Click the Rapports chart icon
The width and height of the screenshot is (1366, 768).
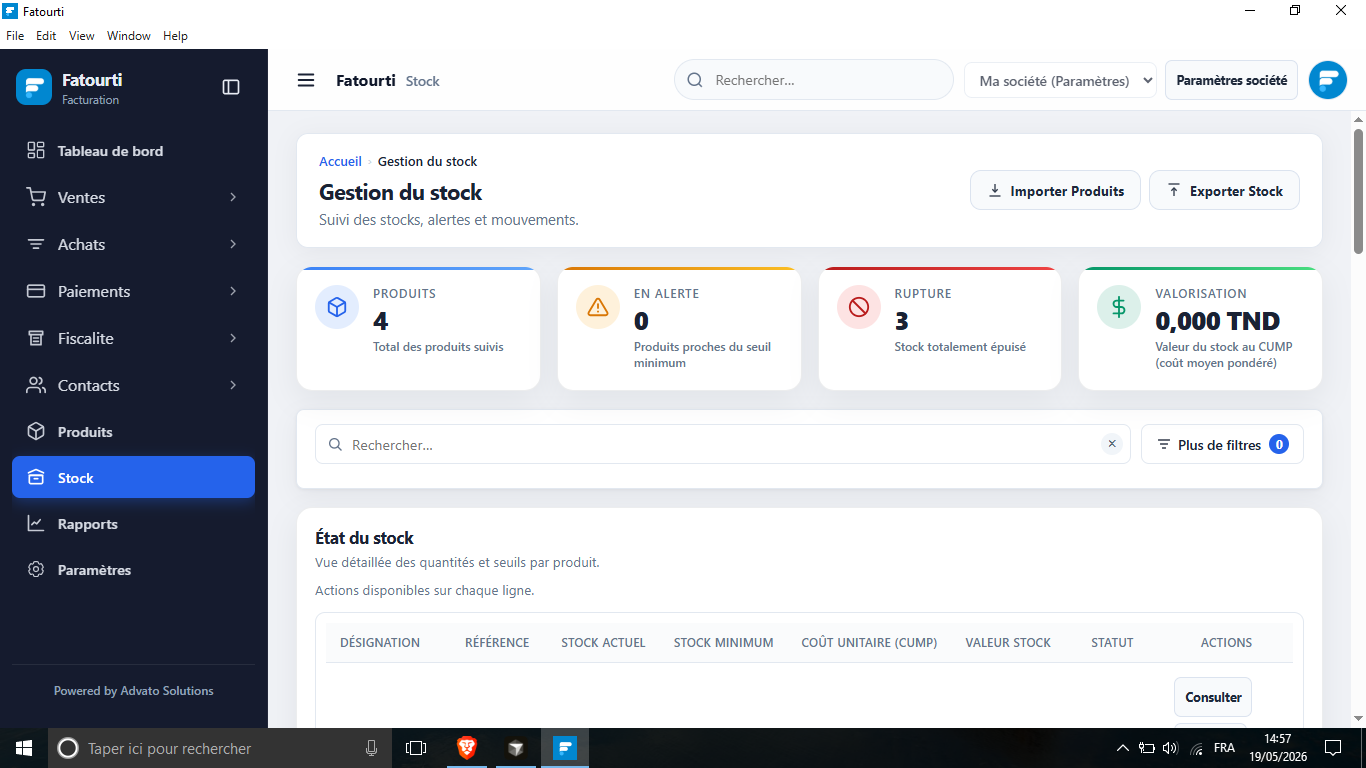pos(36,523)
